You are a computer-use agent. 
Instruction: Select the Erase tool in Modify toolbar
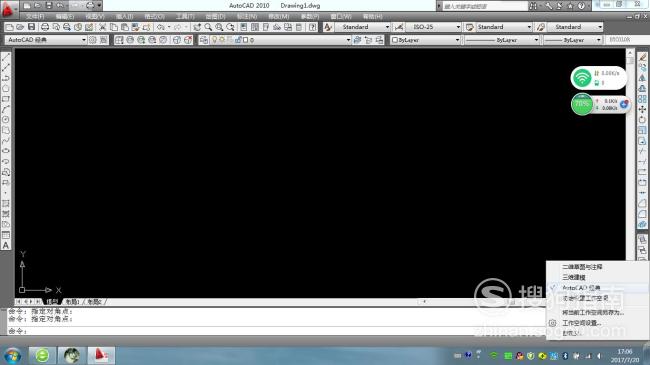coord(642,57)
